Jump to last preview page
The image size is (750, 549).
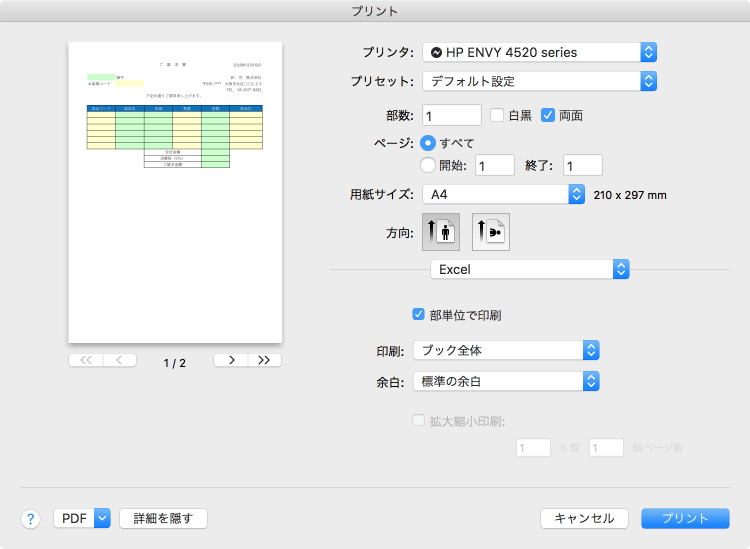(264, 360)
